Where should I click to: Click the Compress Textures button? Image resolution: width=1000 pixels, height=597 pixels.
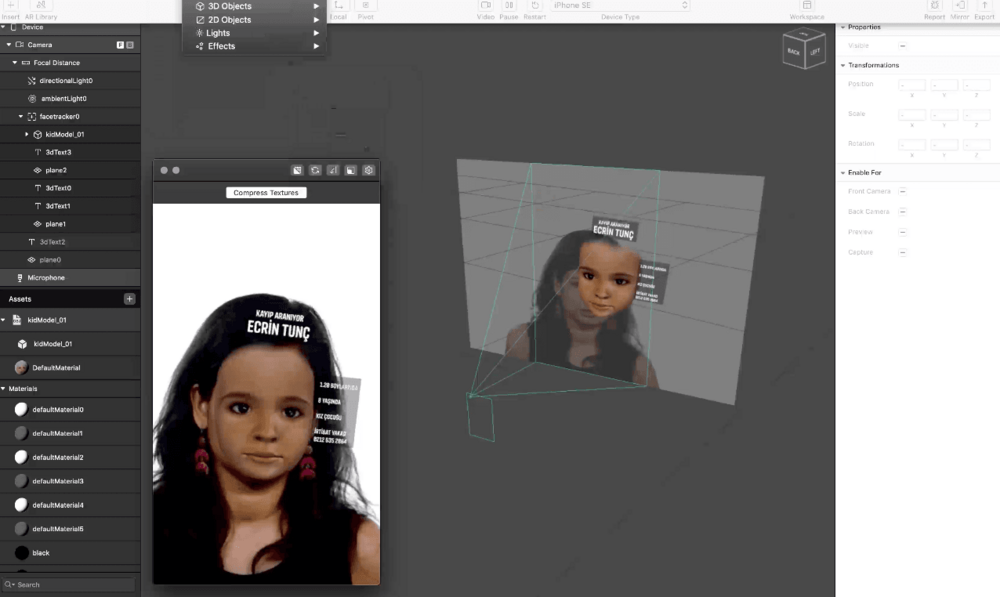pos(266,192)
